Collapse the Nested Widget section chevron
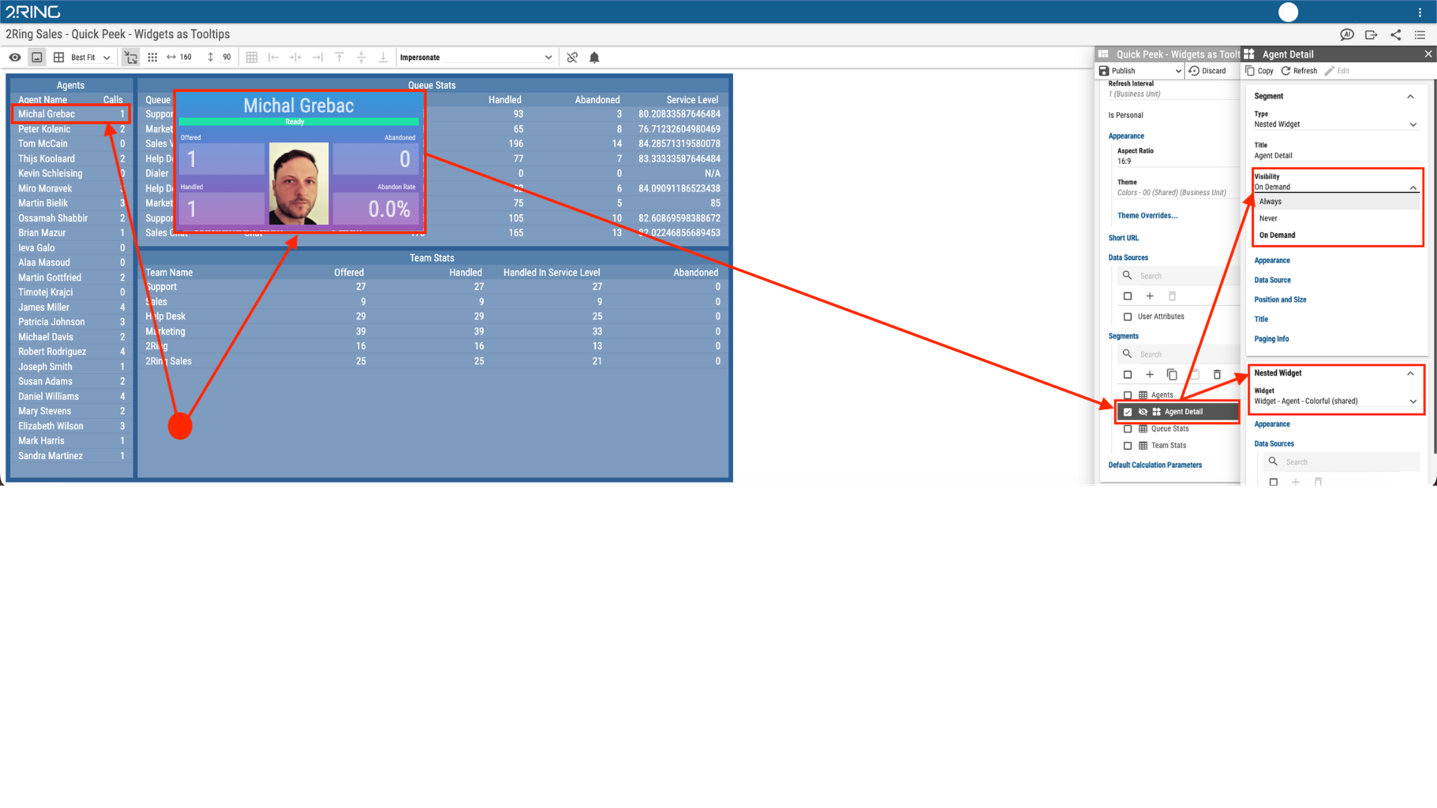Image resolution: width=1437 pixels, height=808 pixels. pos(1411,373)
